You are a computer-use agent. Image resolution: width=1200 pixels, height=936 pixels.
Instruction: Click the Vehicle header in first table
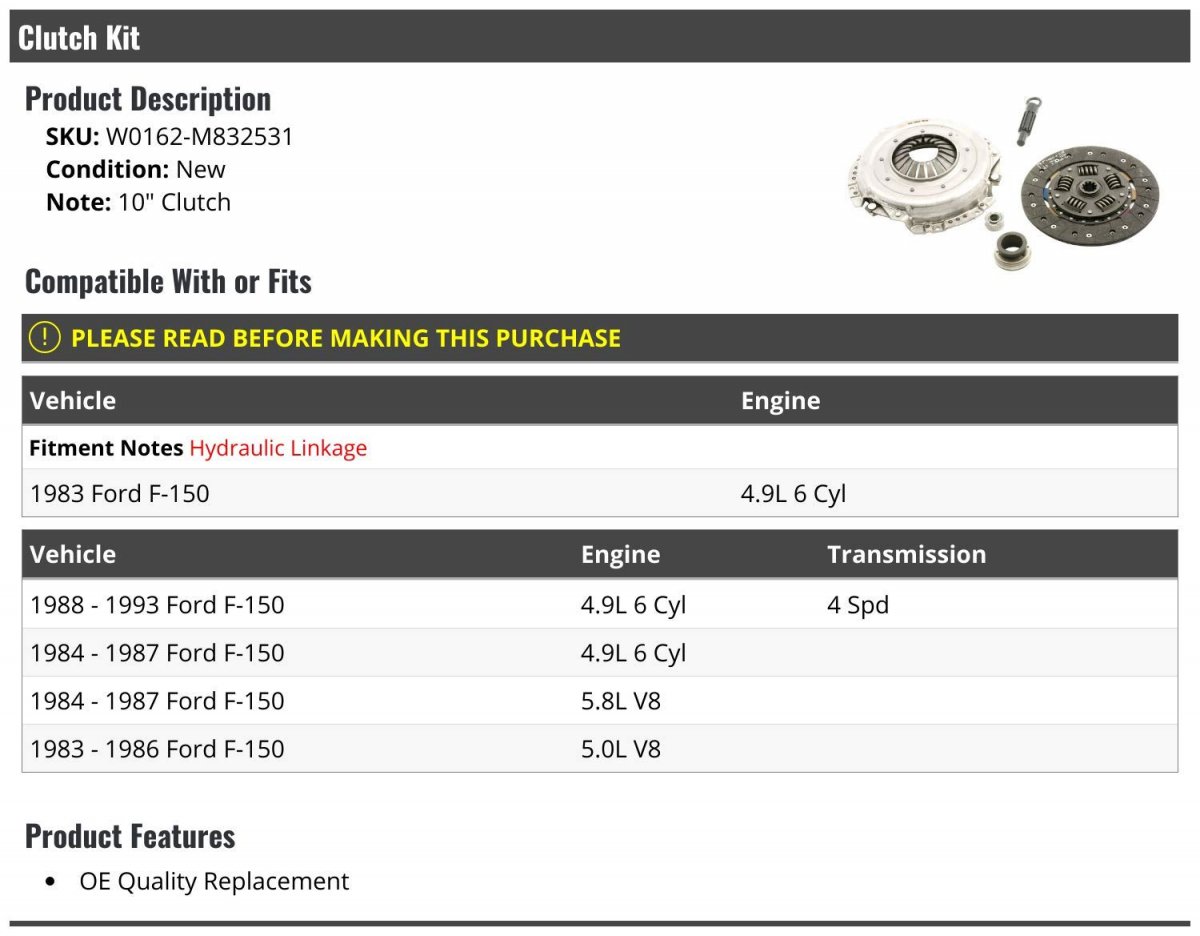[73, 400]
